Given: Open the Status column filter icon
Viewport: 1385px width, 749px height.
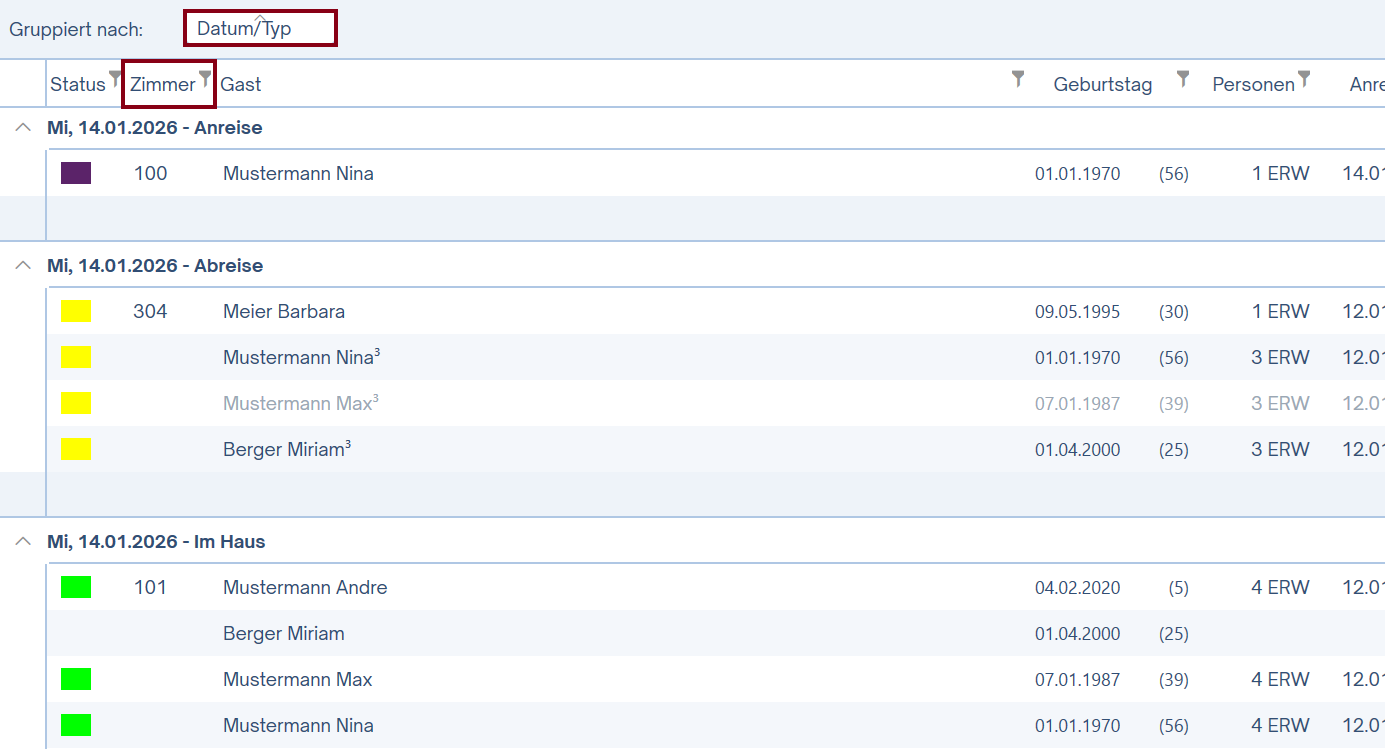Looking at the screenshot, I should click(x=115, y=78).
